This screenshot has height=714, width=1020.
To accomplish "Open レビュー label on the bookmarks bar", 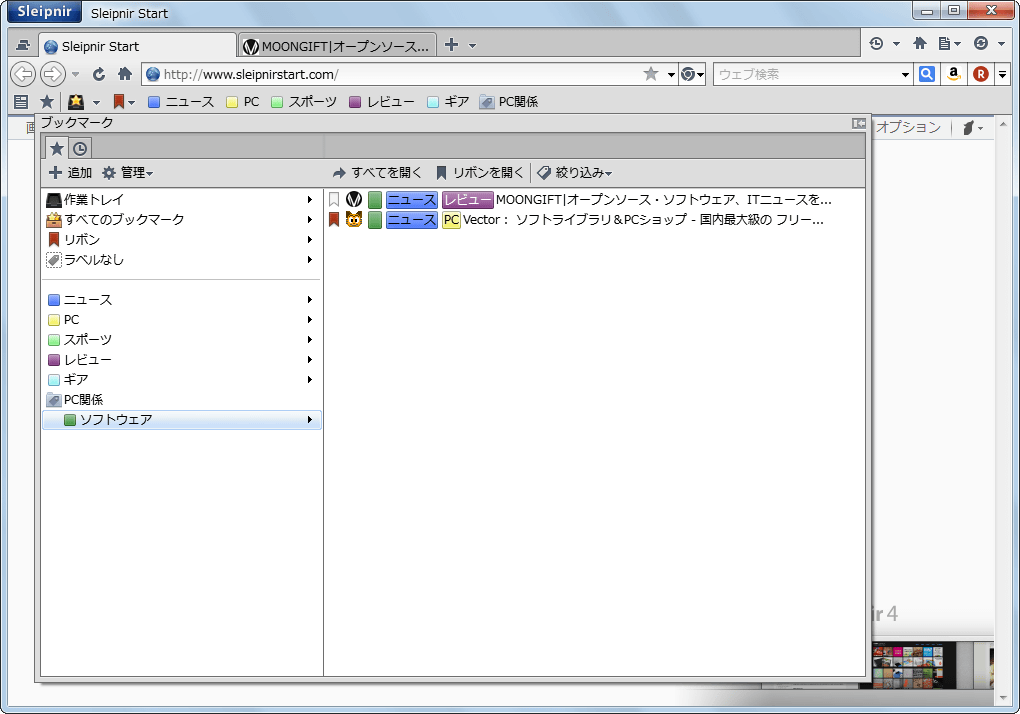I will (382, 101).
